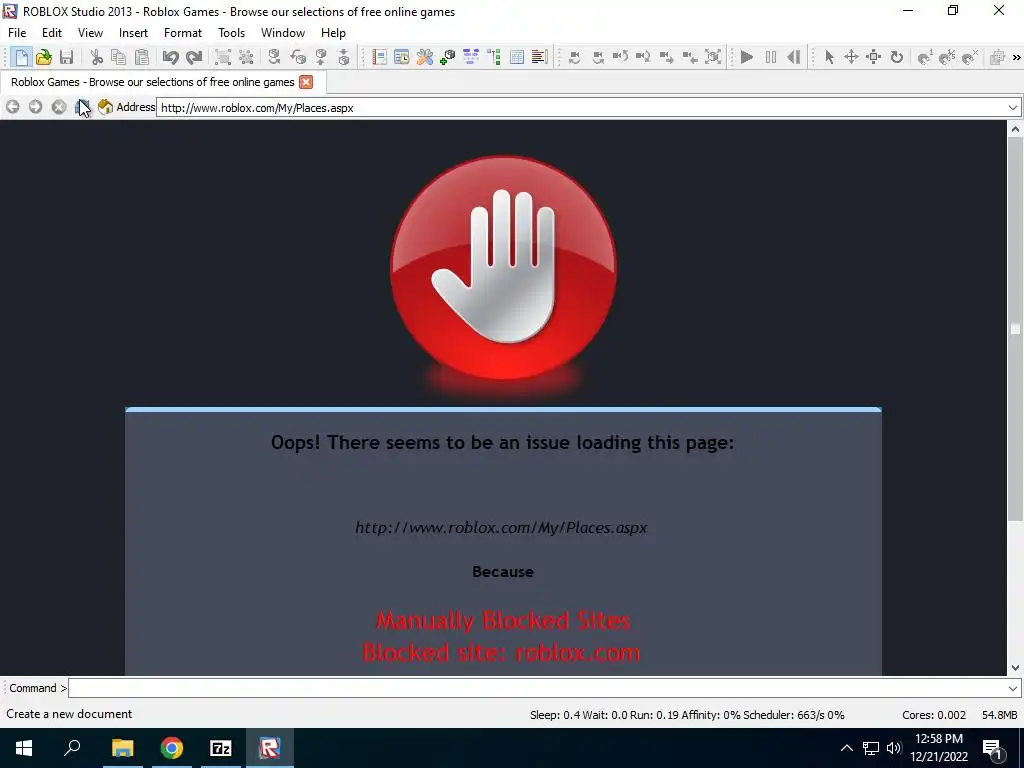Click the Cut scissors icon
The width and height of the screenshot is (1024, 768).
click(x=96, y=57)
